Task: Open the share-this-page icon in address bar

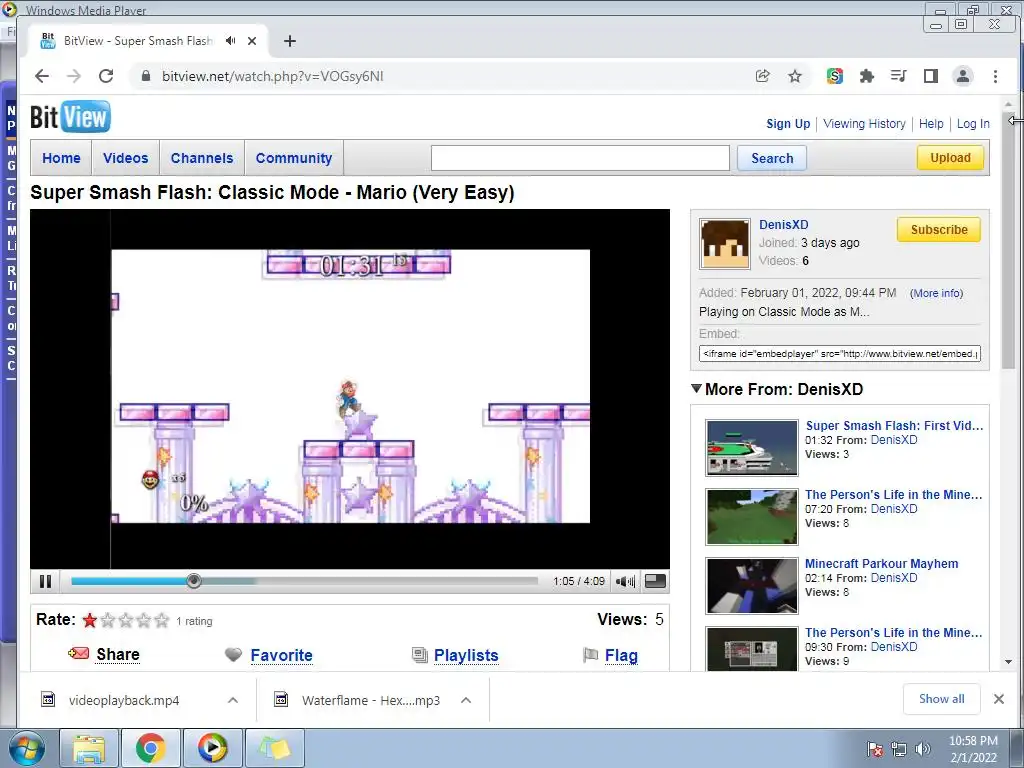Action: pyautogui.click(x=762, y=76)
